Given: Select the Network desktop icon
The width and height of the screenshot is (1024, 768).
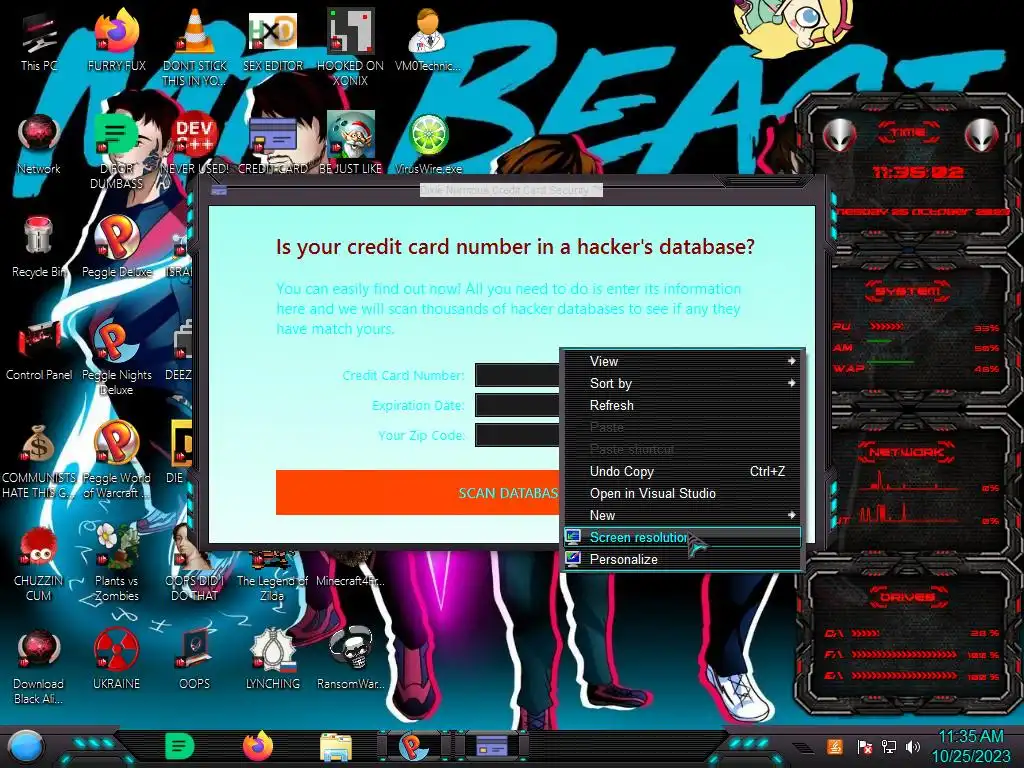Looking at the screenshot, I should point(39,144).
